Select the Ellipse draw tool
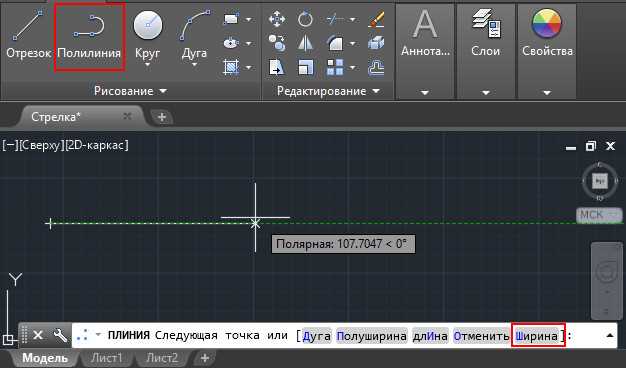The width and height of the screenshot is (626, 368). [232, 43]
